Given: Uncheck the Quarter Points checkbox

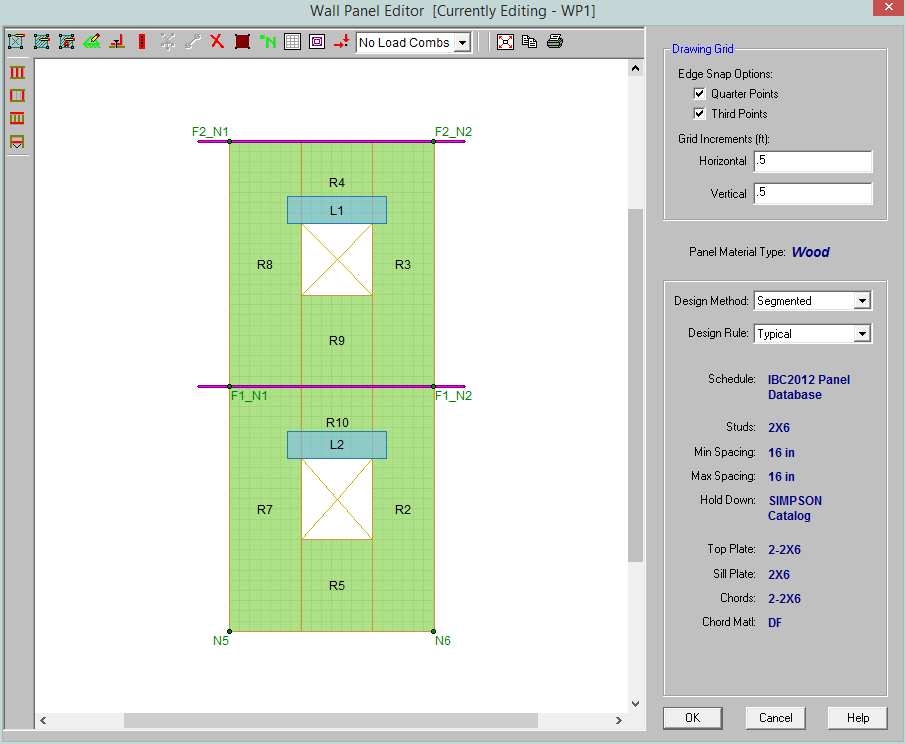Looking at the screenshot, I should [699, 93].
